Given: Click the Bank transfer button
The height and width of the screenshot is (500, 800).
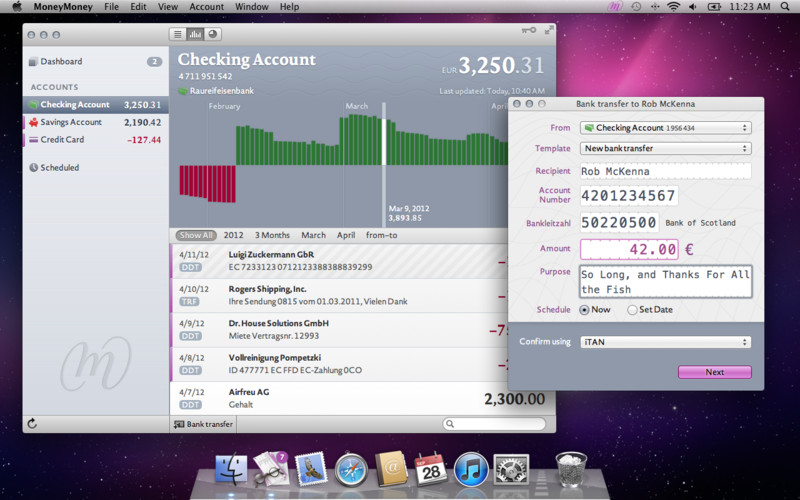Looking at the screenshot, I should click(x=203, y=424).
